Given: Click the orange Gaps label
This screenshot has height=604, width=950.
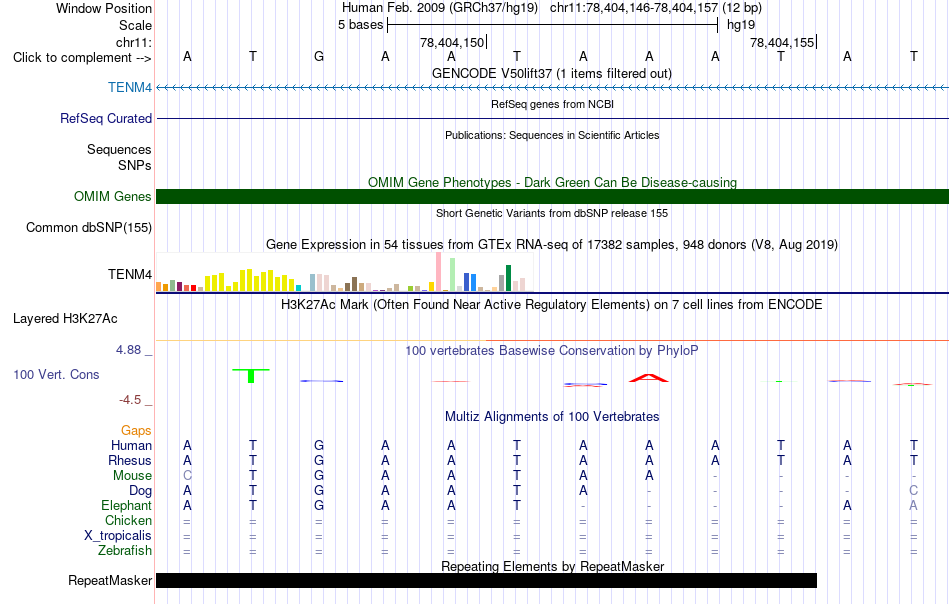Looking at the screenshot, I should tap(136, 430).
